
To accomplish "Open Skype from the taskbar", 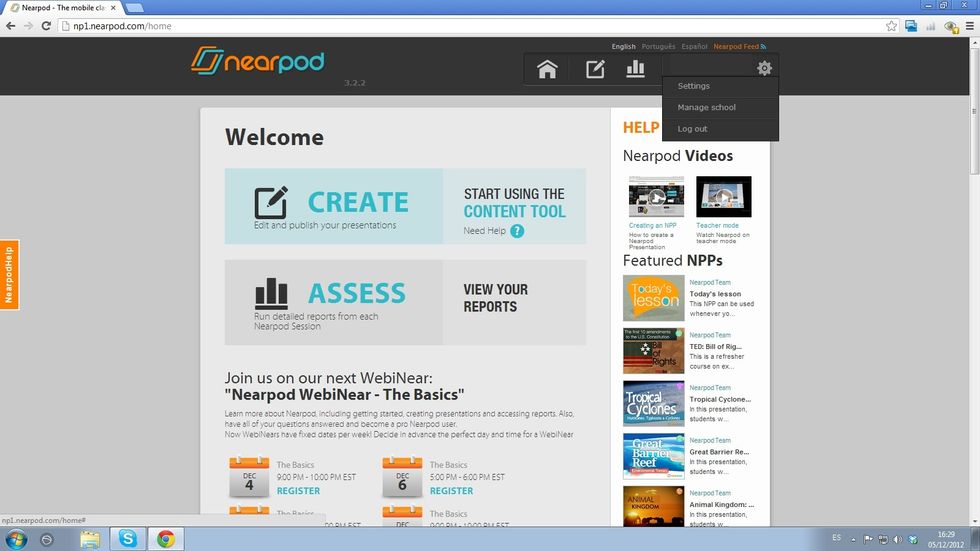I will [128, 539].
